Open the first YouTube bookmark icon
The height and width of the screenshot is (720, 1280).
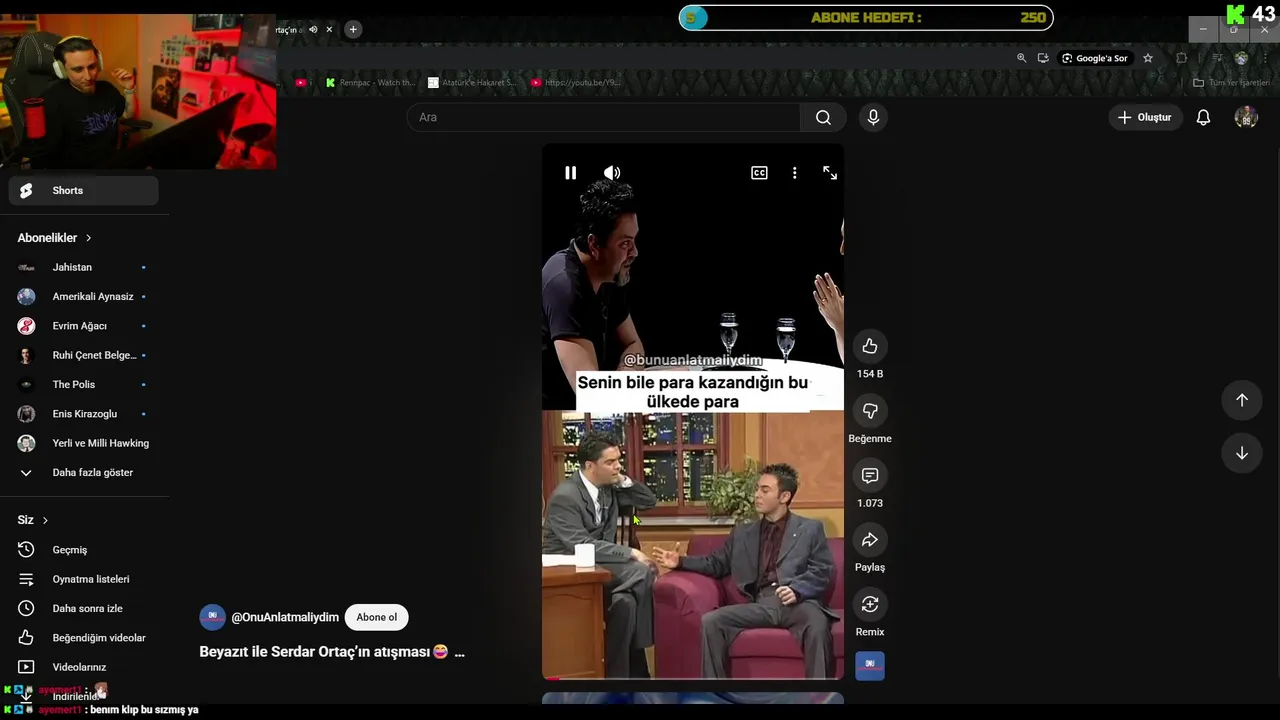click(x=302, y=82)
